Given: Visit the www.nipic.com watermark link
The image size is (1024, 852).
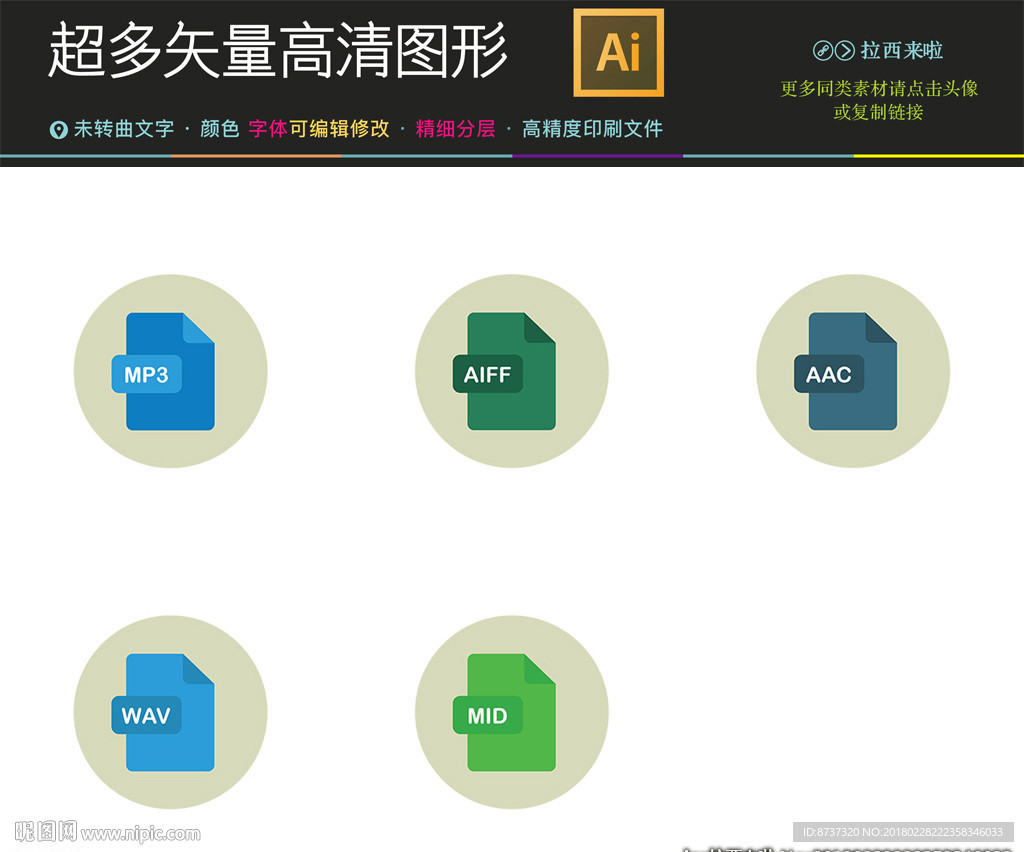Looking at the screenshot, I should tap(140, 833).
